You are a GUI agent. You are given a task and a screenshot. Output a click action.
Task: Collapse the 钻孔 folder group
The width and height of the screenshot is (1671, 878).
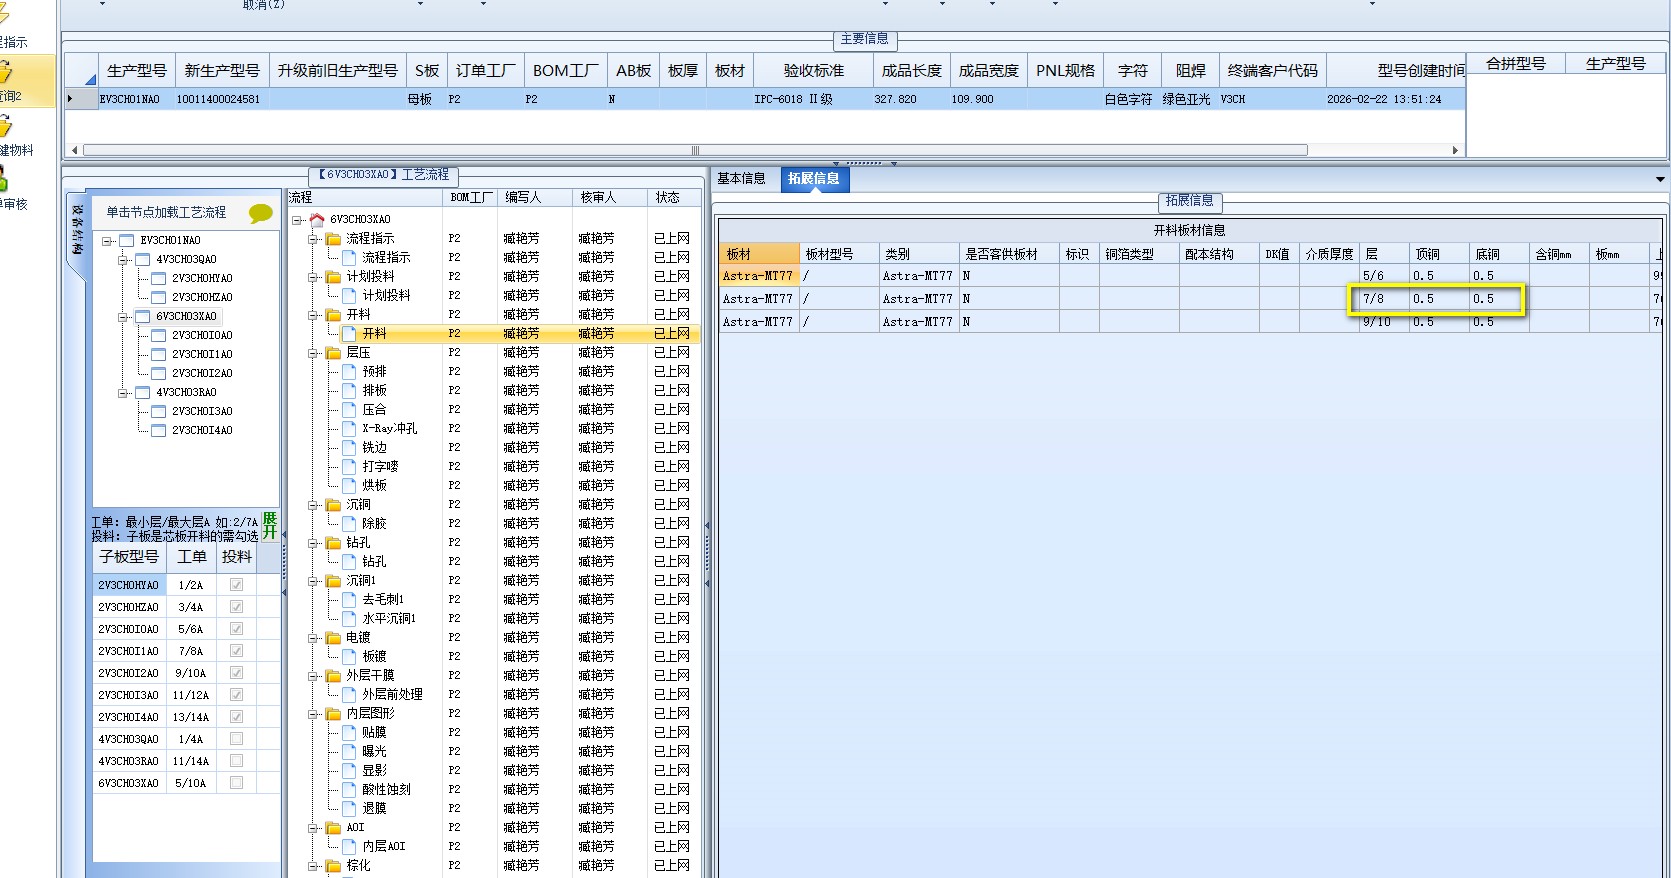point(313,543)
